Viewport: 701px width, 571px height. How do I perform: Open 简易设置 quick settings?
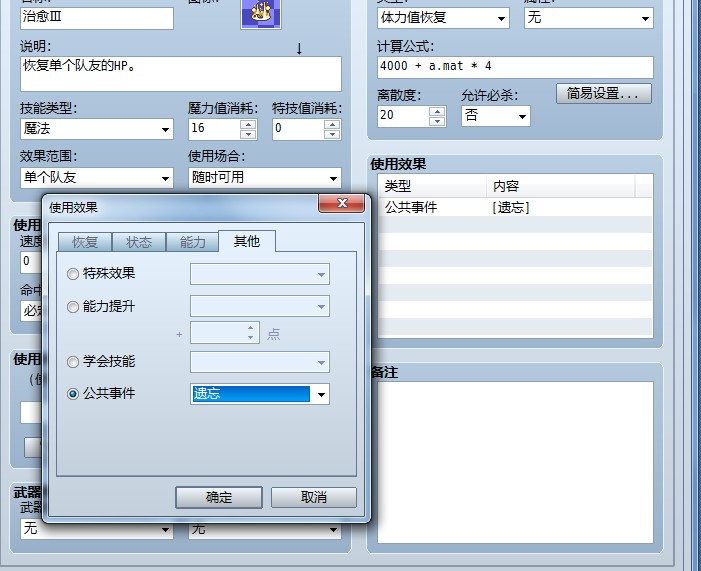pos(604,93)
